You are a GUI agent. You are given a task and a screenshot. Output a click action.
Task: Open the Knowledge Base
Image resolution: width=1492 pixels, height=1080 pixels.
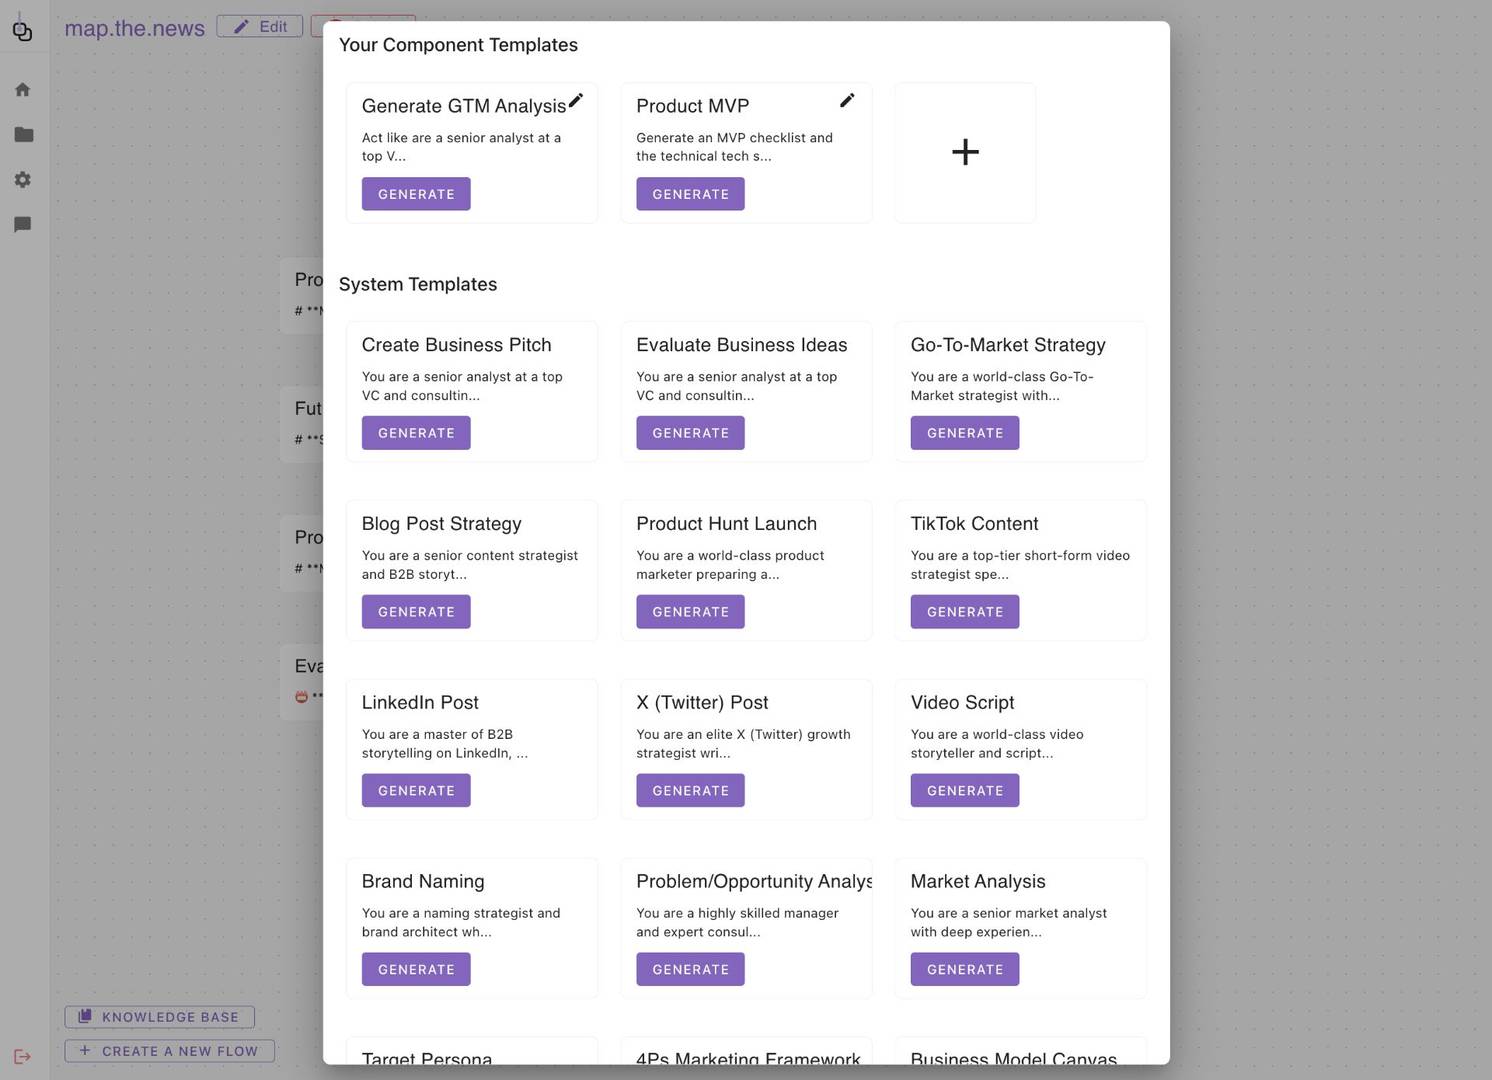160,1017
